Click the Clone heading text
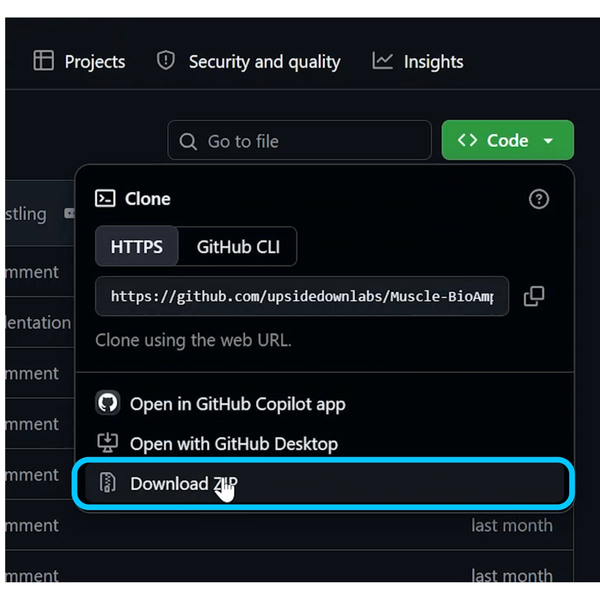The width and height of the screenshot is (600, 600). point(148,199)
